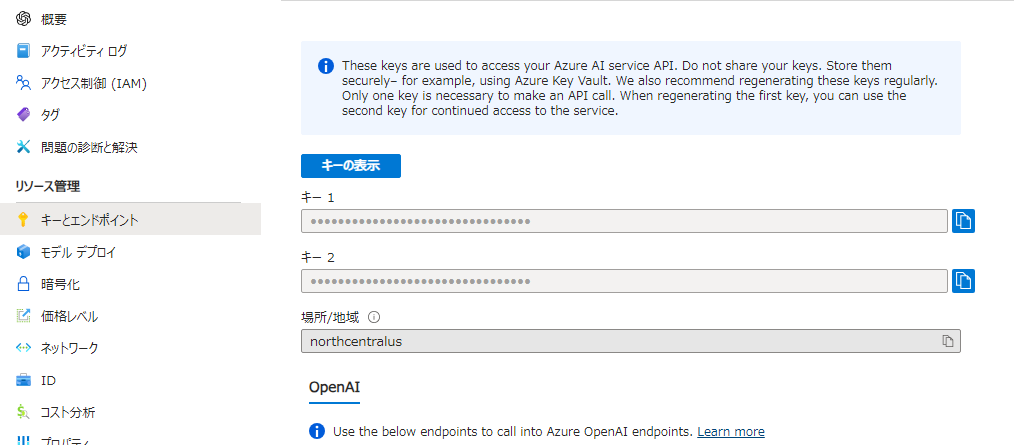The width and height of the screenshot is (1014, 445).
Task: Copy the northcentralus region value
Action: tap(947, 341)
